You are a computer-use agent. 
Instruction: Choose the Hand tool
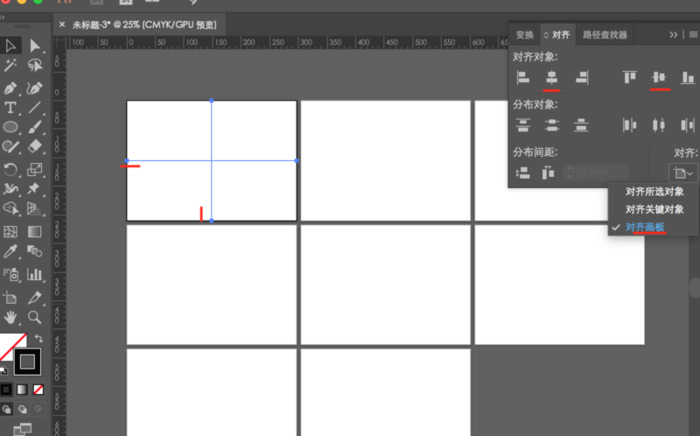click(x=11, y=317)
